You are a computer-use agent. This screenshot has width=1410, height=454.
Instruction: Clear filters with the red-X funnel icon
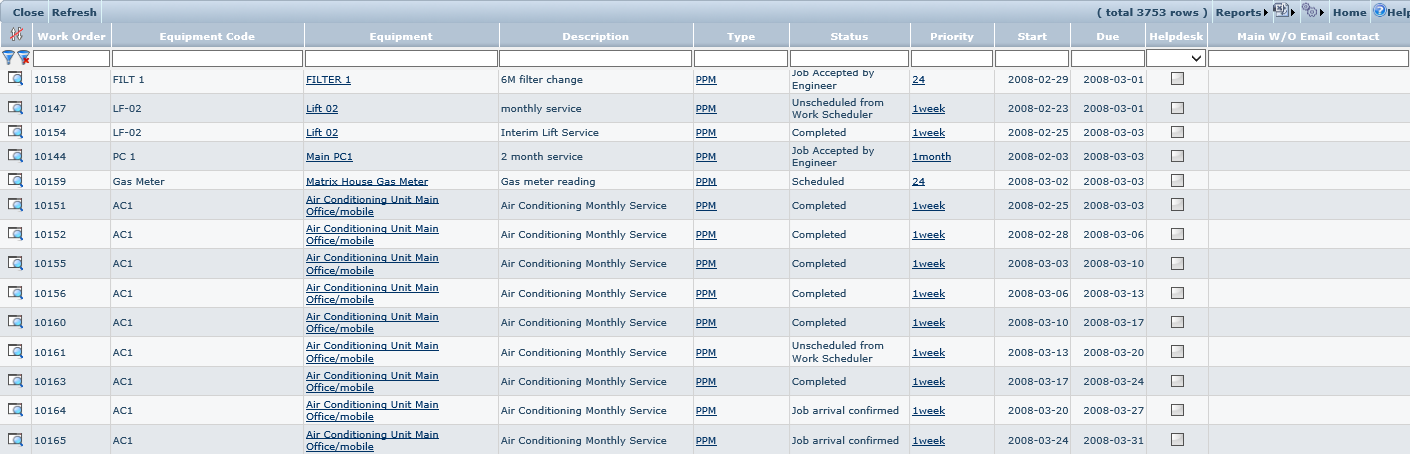[23, 58]
